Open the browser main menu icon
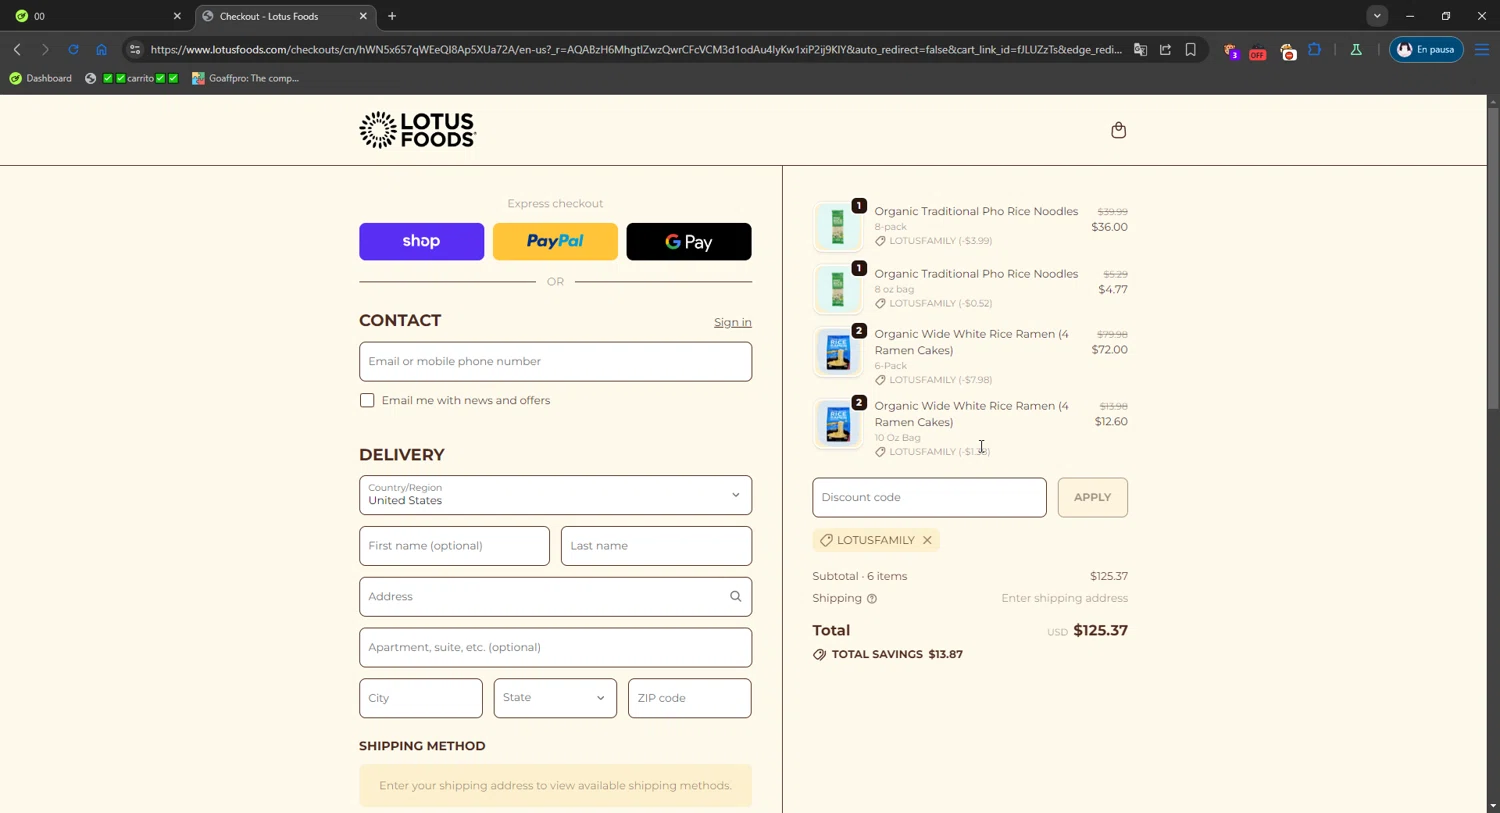Screen dimensions: 1500x813 pyautogui.click(x=1482, y=49)
